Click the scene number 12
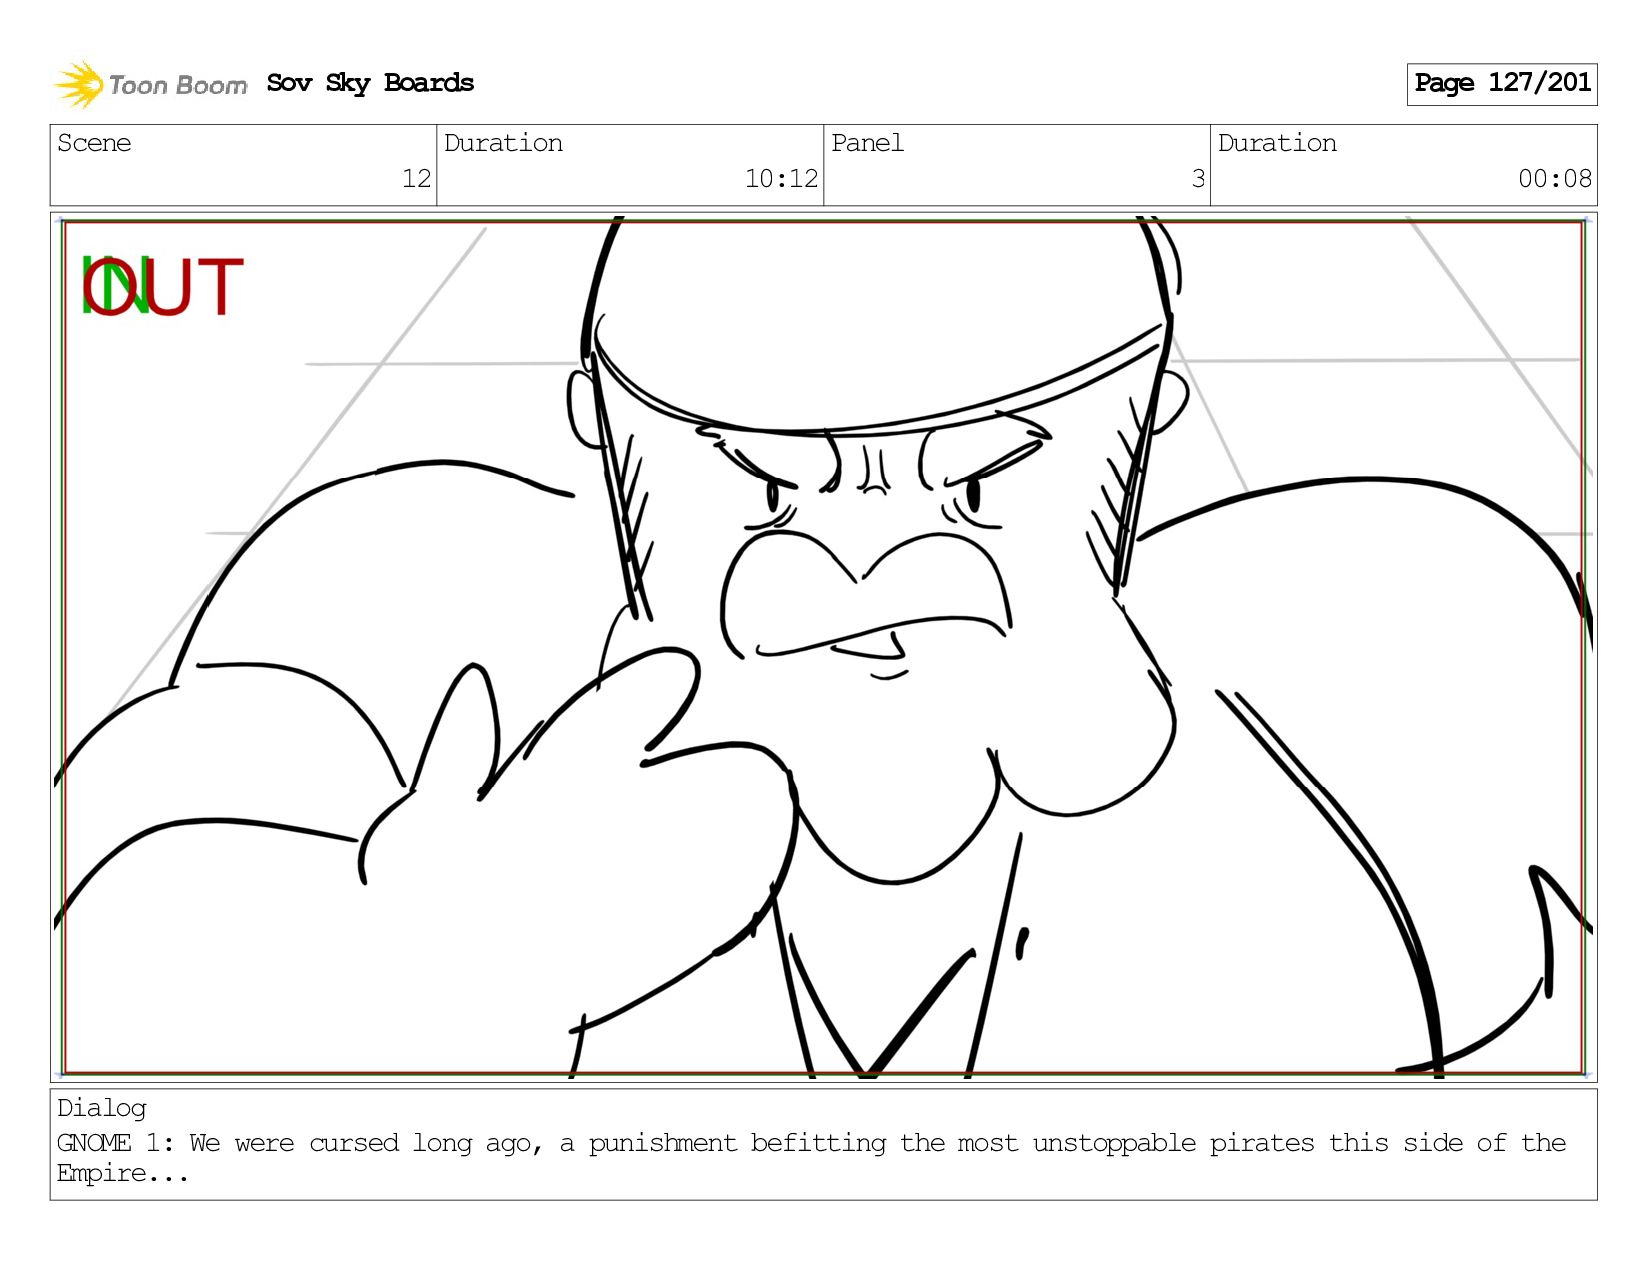This screenshot has width=1650, height=1275. coord(416,179)
